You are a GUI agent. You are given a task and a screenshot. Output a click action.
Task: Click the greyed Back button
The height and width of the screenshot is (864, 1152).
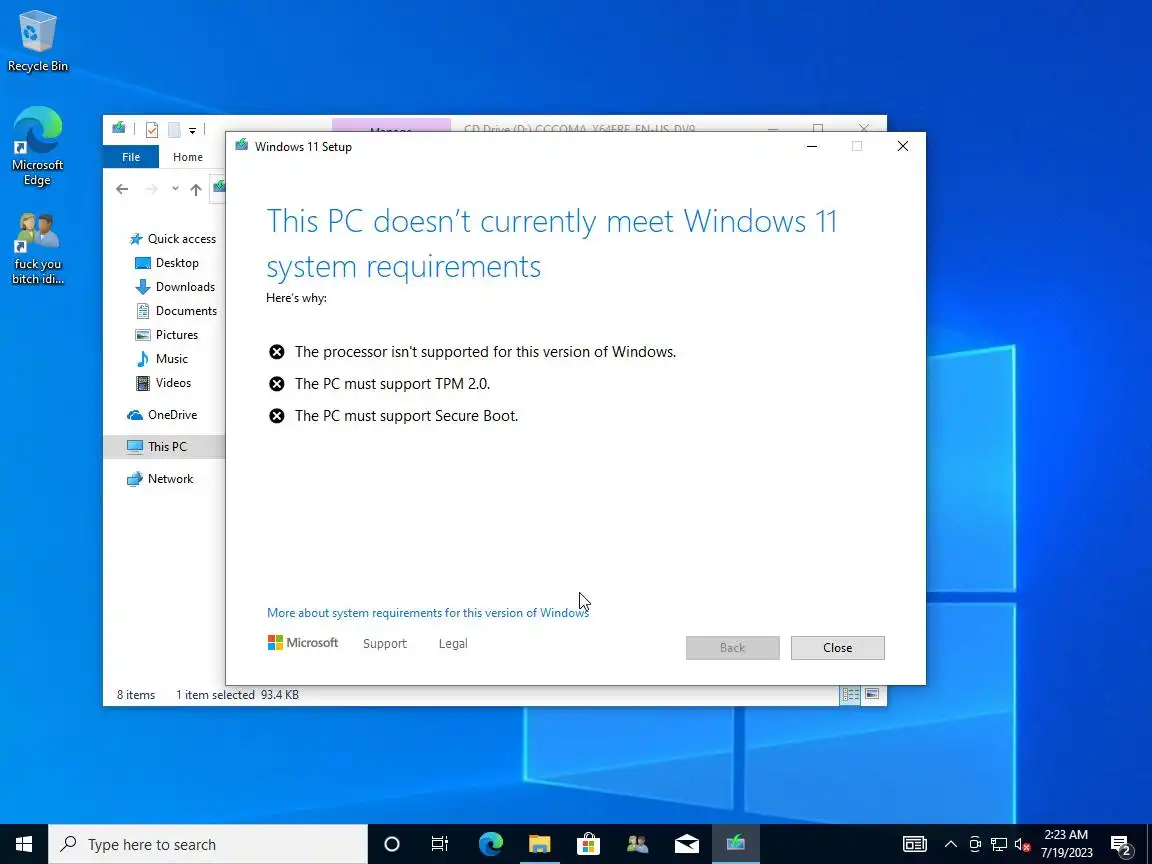[732, 648]
